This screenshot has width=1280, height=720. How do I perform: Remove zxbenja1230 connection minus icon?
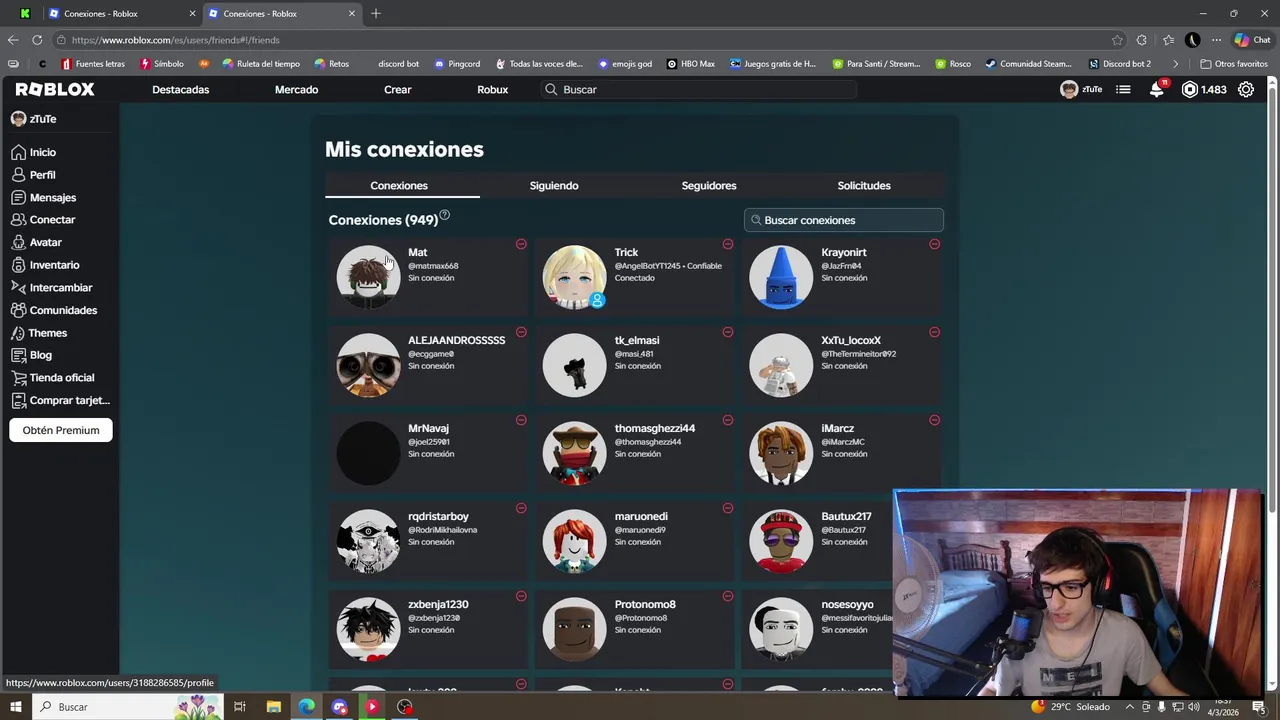click(521, 596)
